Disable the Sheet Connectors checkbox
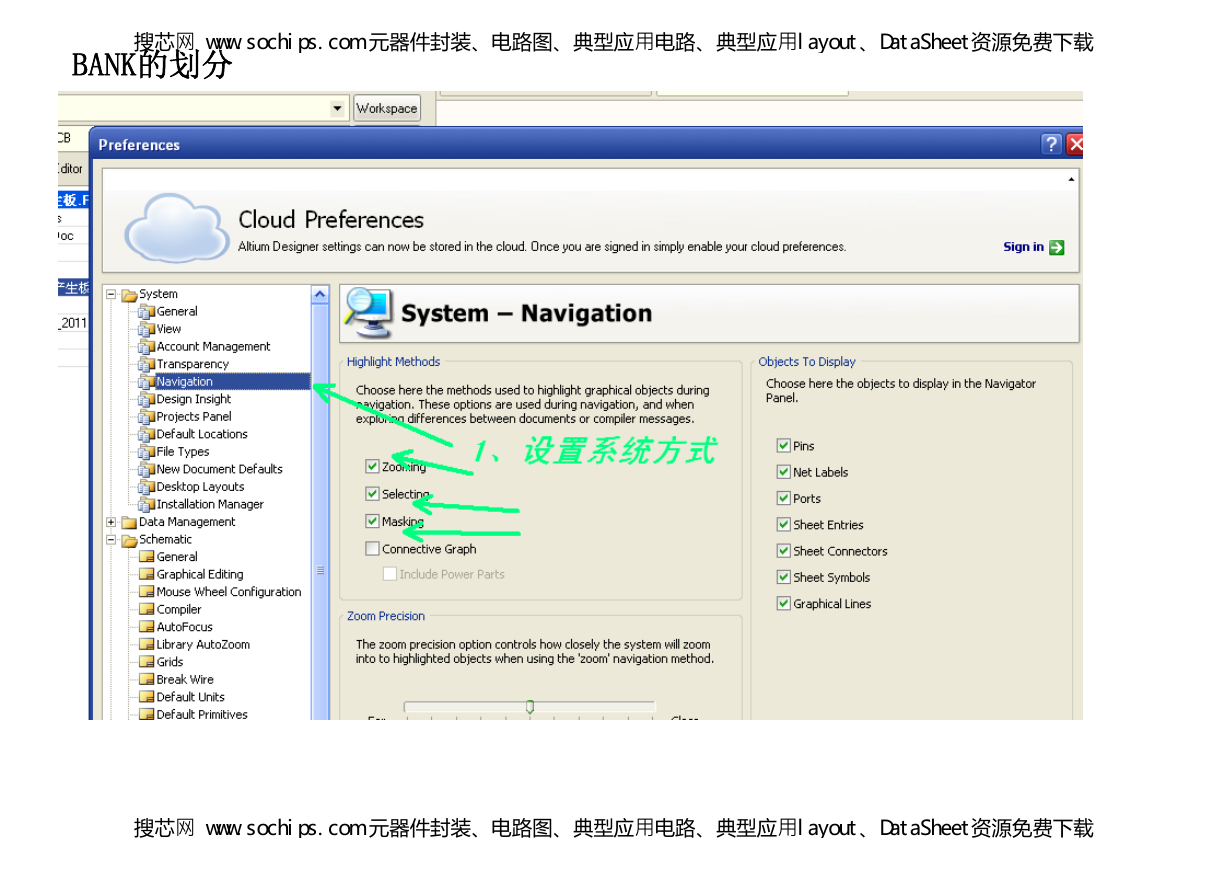This screenshot has height=869, width=1228. tap(784, 551)
